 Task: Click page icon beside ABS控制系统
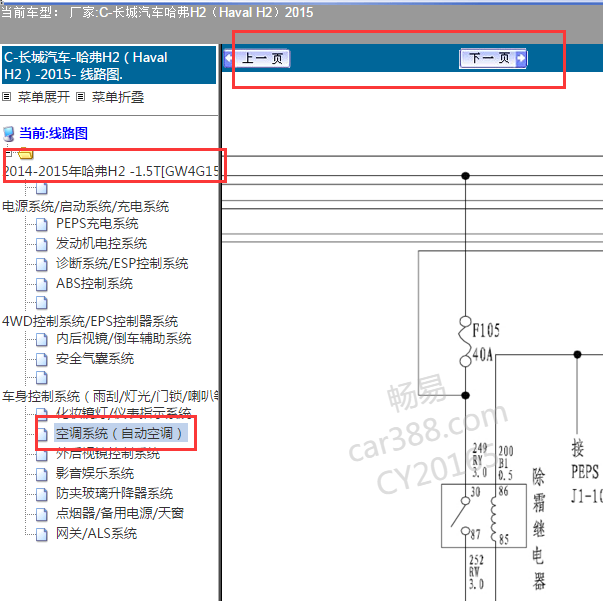point(42,284)
